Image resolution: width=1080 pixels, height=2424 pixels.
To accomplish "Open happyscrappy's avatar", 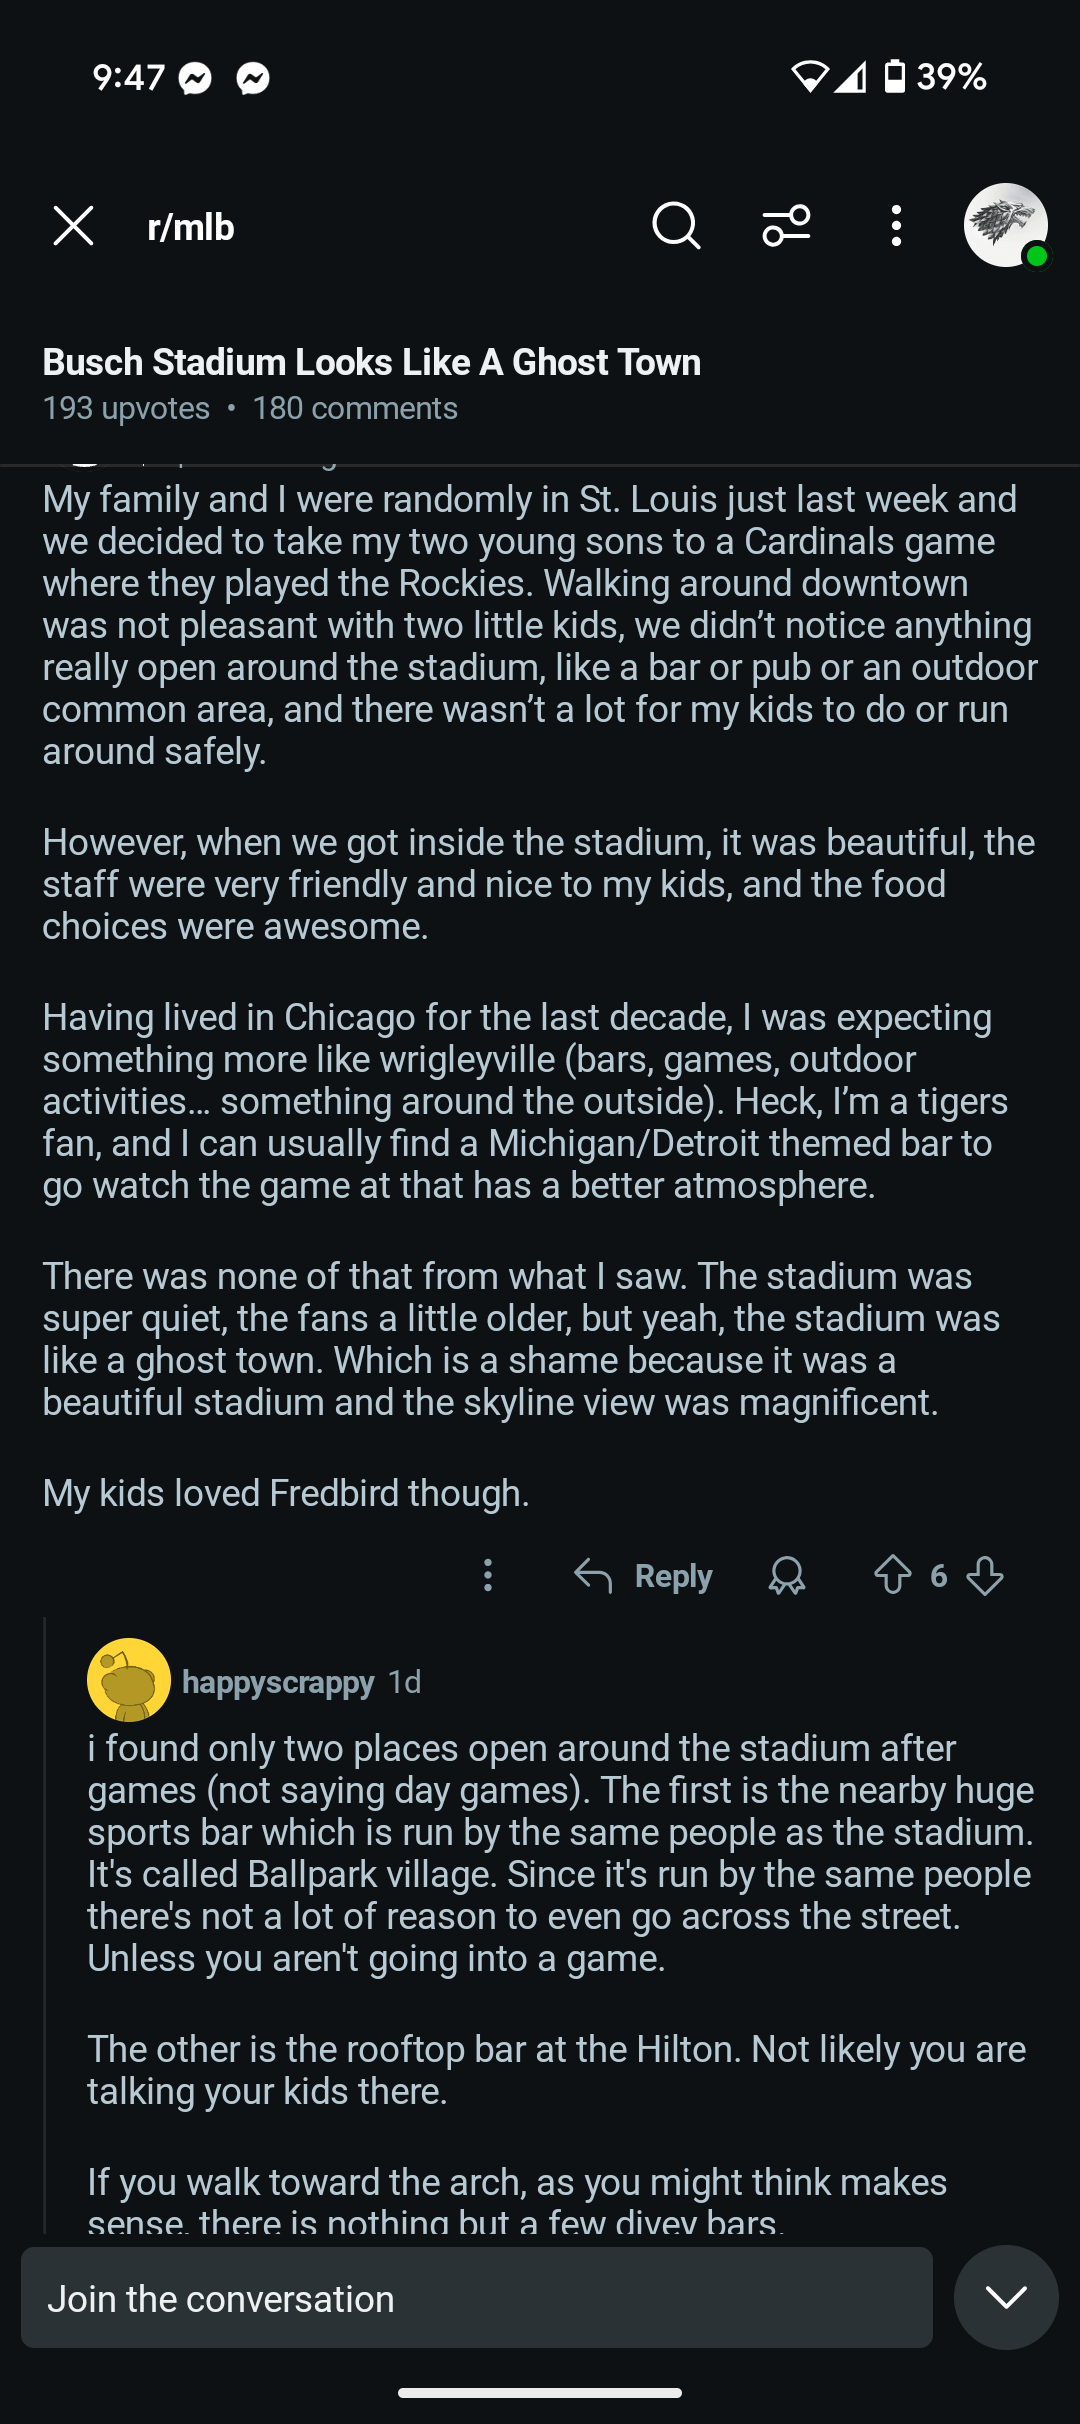I will (129, 1680).
